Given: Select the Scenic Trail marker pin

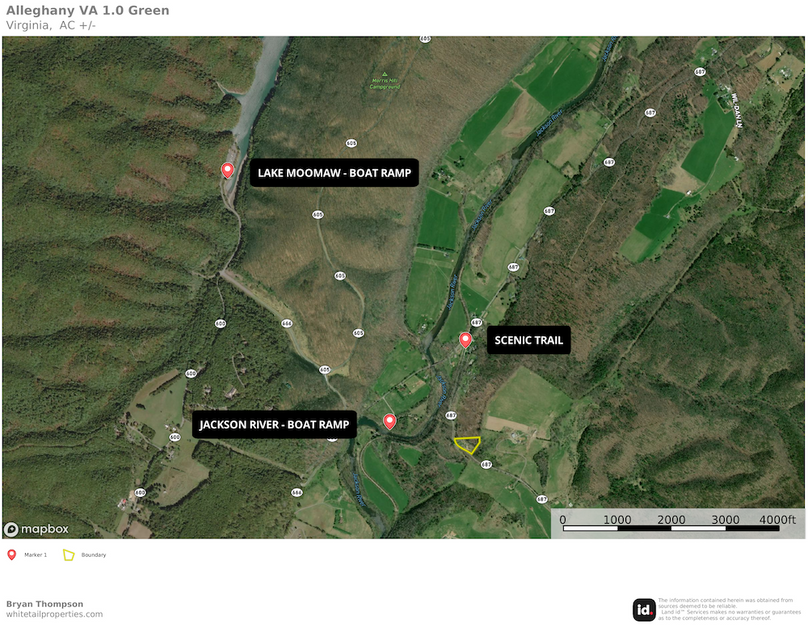Looking at the screenshot, I should coord(465,339).
